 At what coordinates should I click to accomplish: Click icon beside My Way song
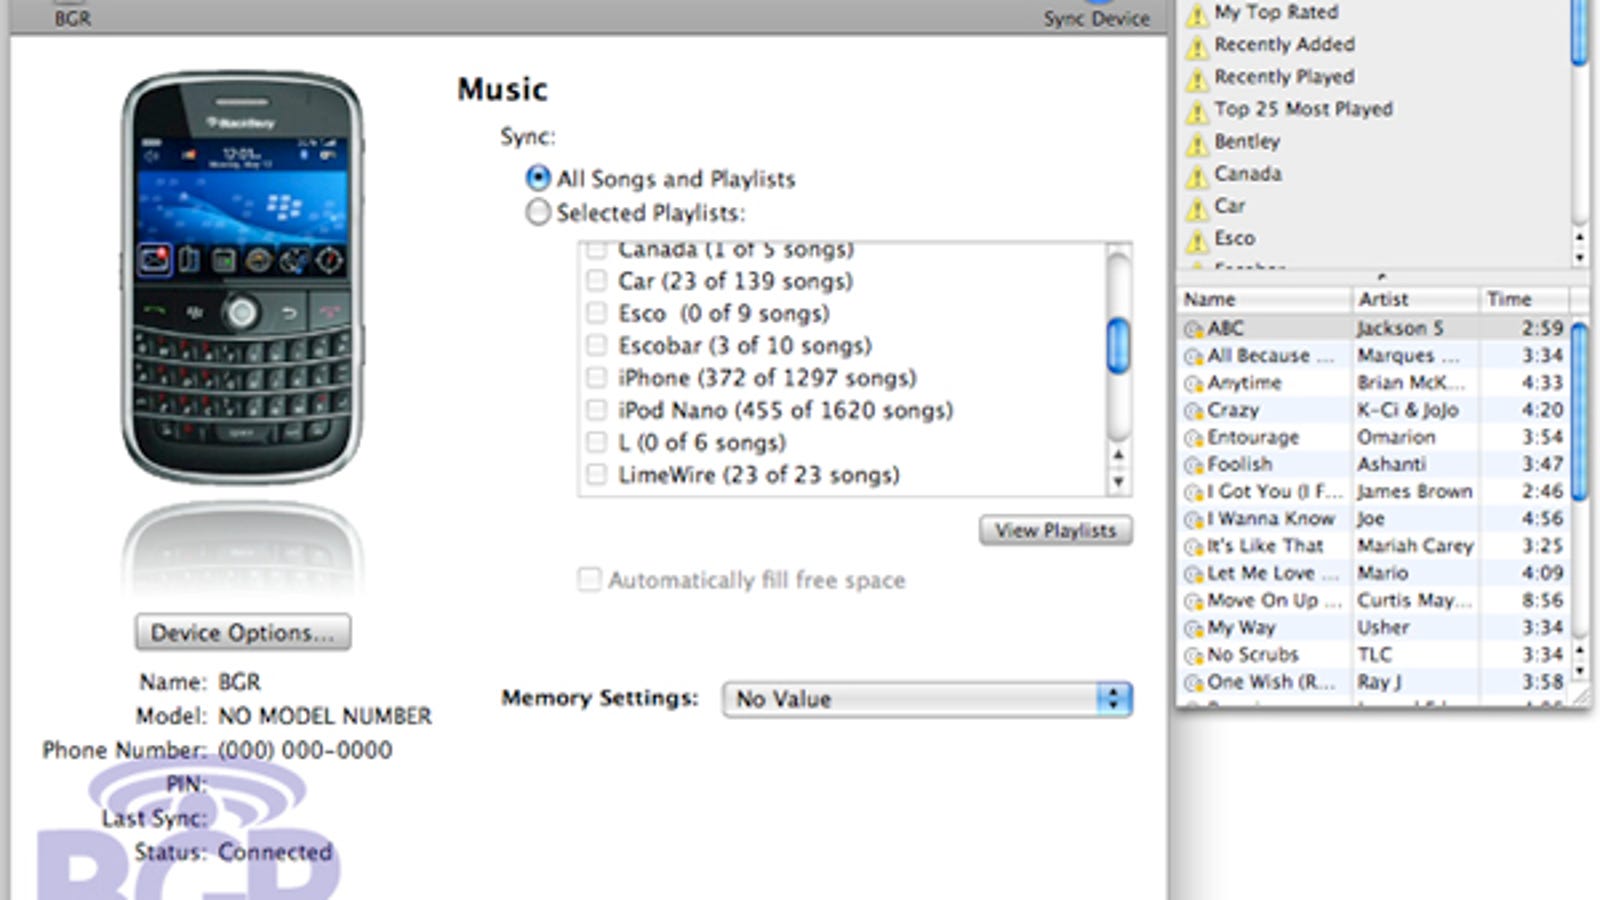click(x=1193, y=628)
